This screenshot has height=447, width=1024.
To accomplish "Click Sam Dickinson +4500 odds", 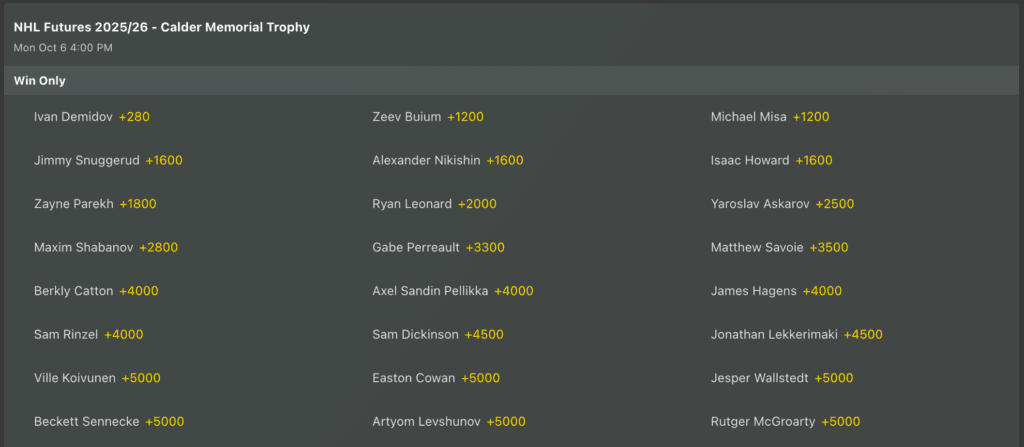I will 484,334.
